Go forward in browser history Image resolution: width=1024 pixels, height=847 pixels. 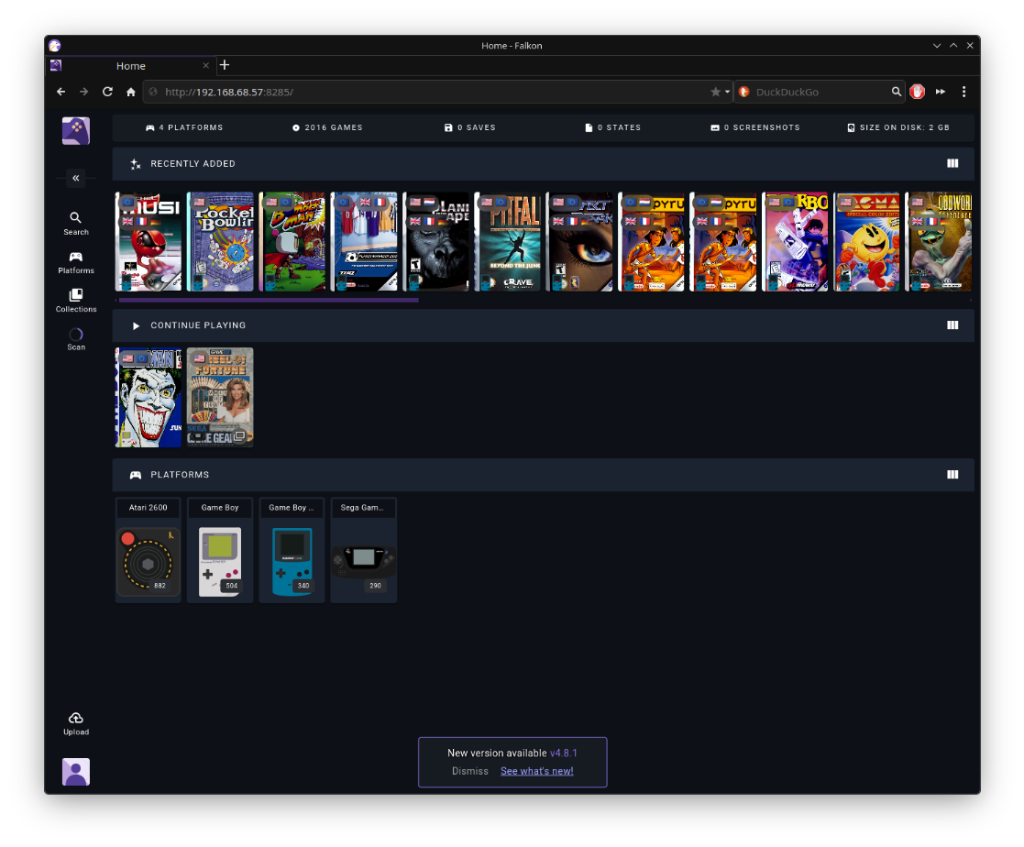tap(84, 92)
